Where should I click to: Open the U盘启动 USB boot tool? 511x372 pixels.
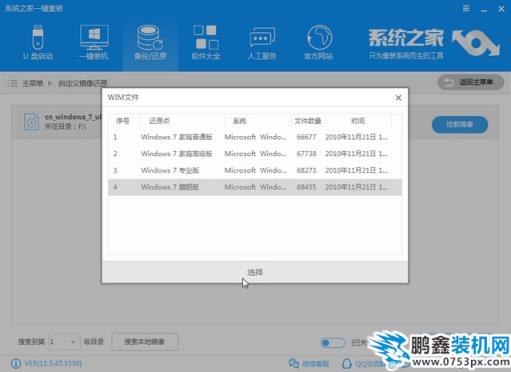[38, 42]
